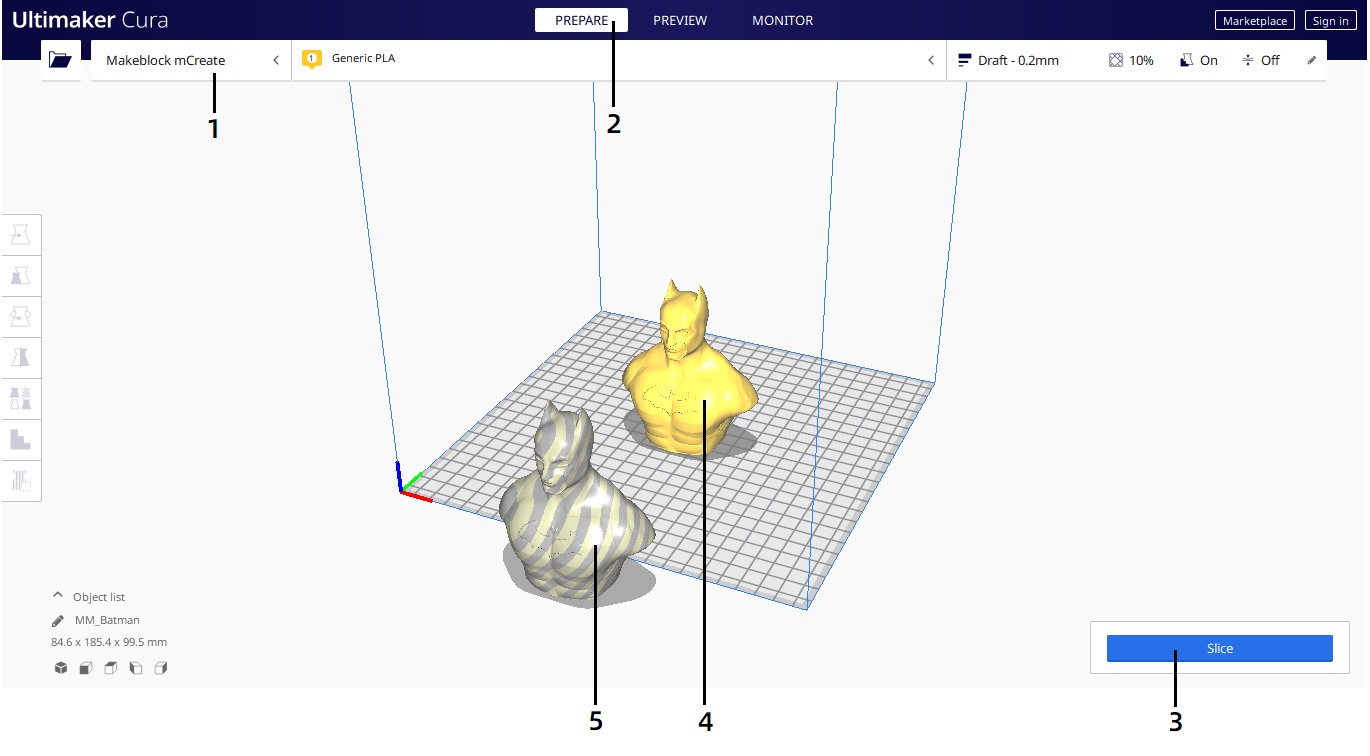1370x756 pixels.
Task: Expand the Generic PLA material panel
Action: [619, 60]
